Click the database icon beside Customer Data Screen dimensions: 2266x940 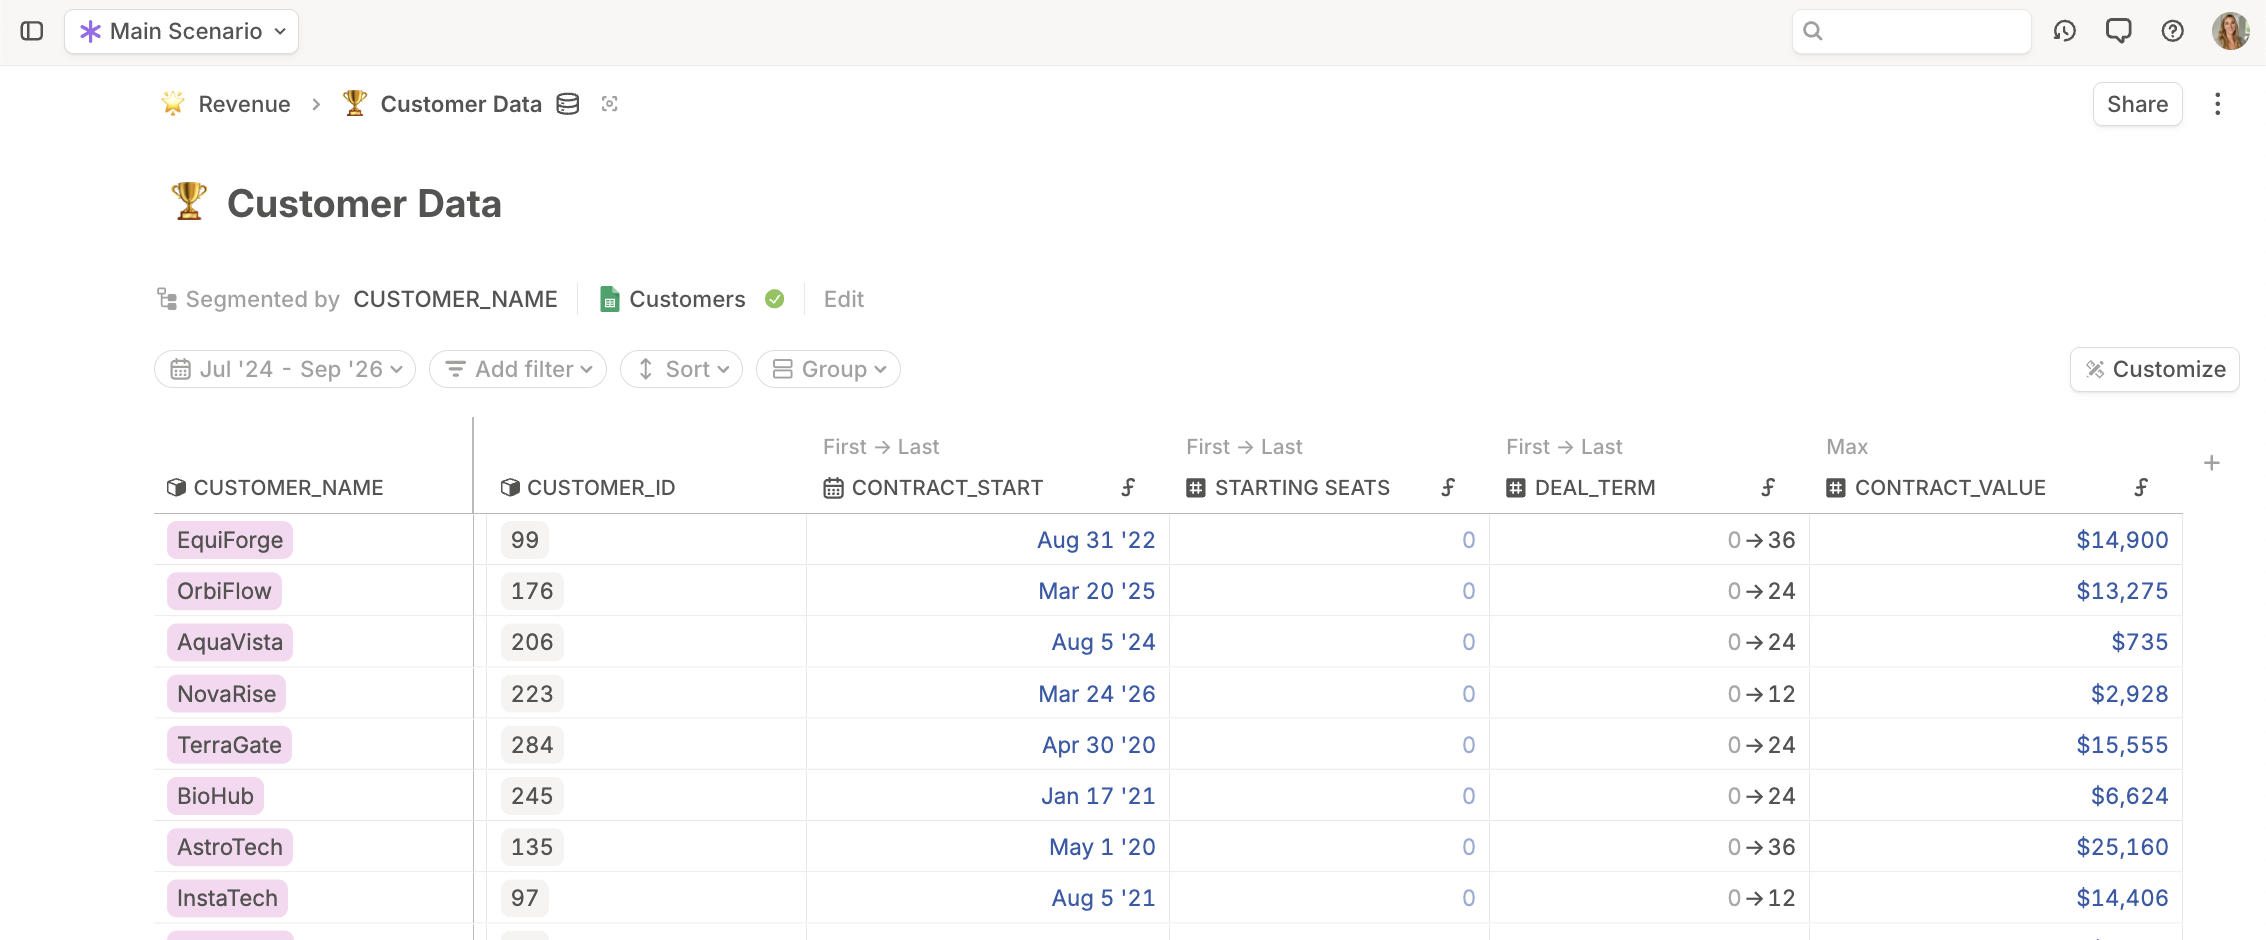[x=568, y=104]
